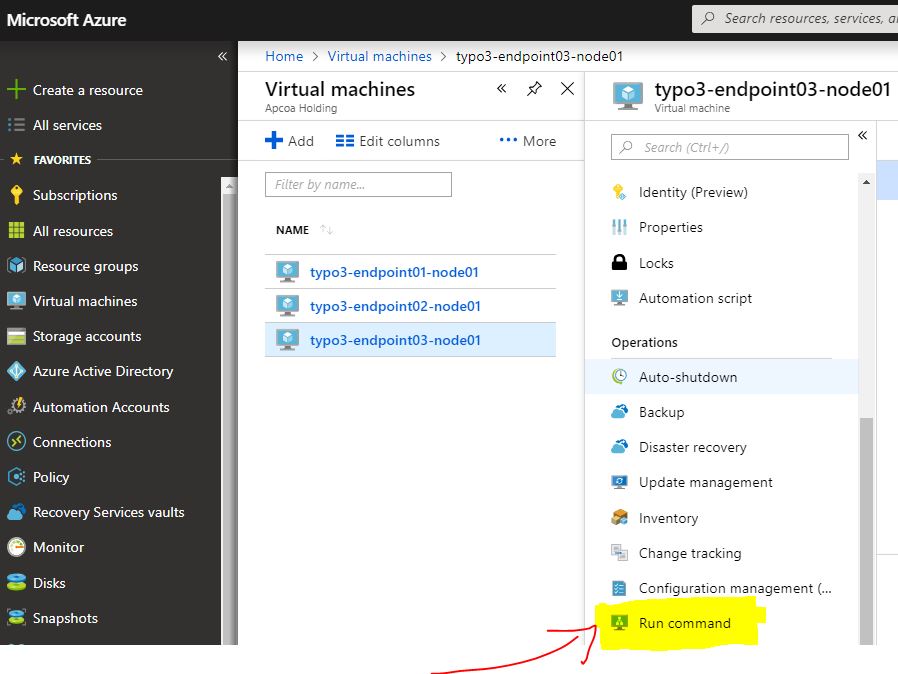The height and width of the screenshot is (674, 898).
Task: Click the Disaster recovery cloud icon
Action: [619, 447]
